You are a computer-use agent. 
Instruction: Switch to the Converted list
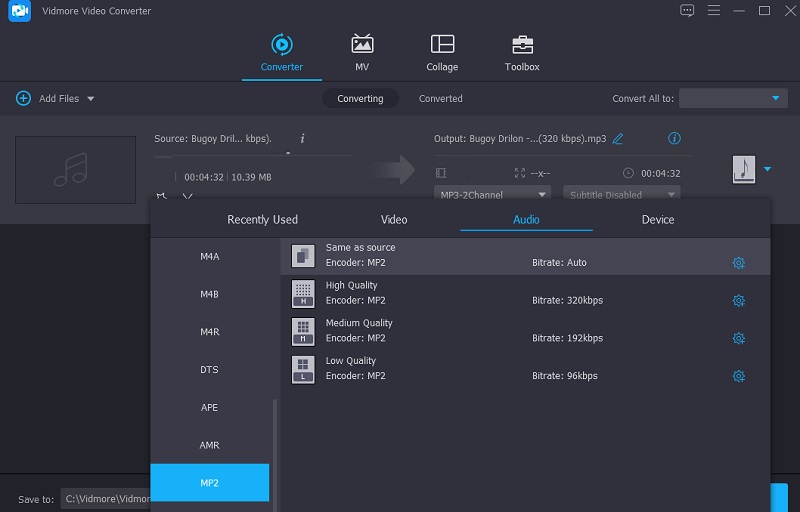(x=440, y=99)
